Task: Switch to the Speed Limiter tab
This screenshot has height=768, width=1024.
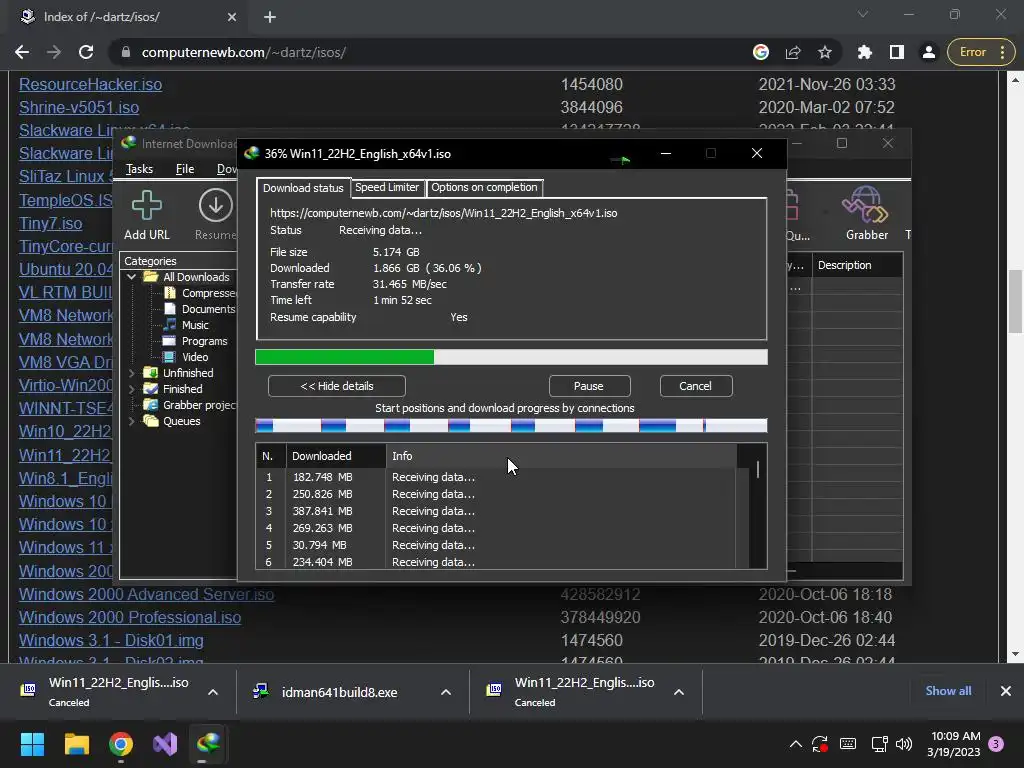Action: 387,187
